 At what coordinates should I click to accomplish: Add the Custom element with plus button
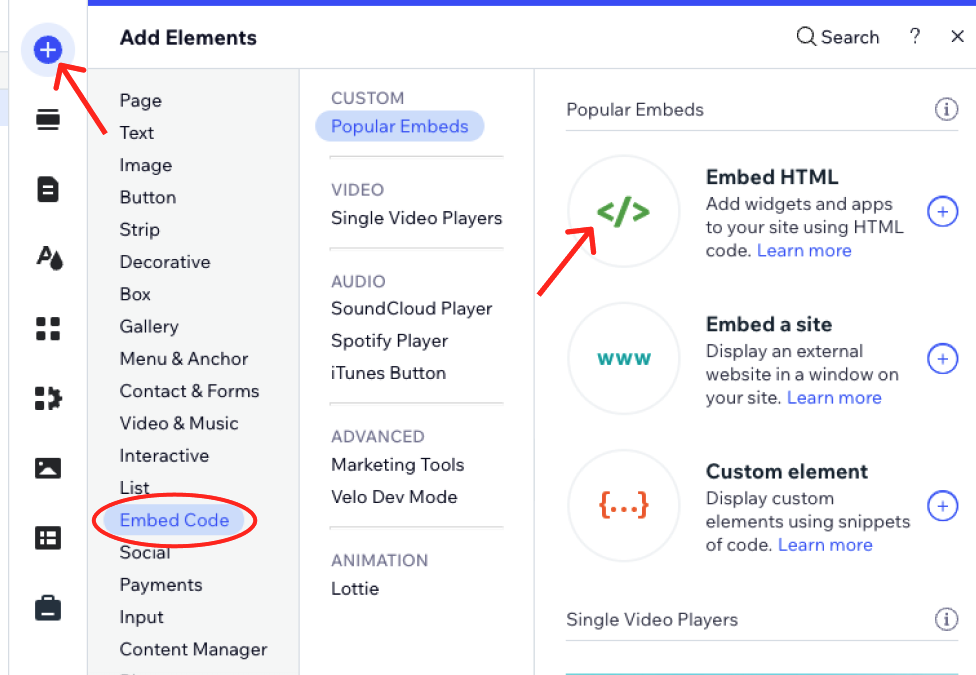click(x=942, y=506)
